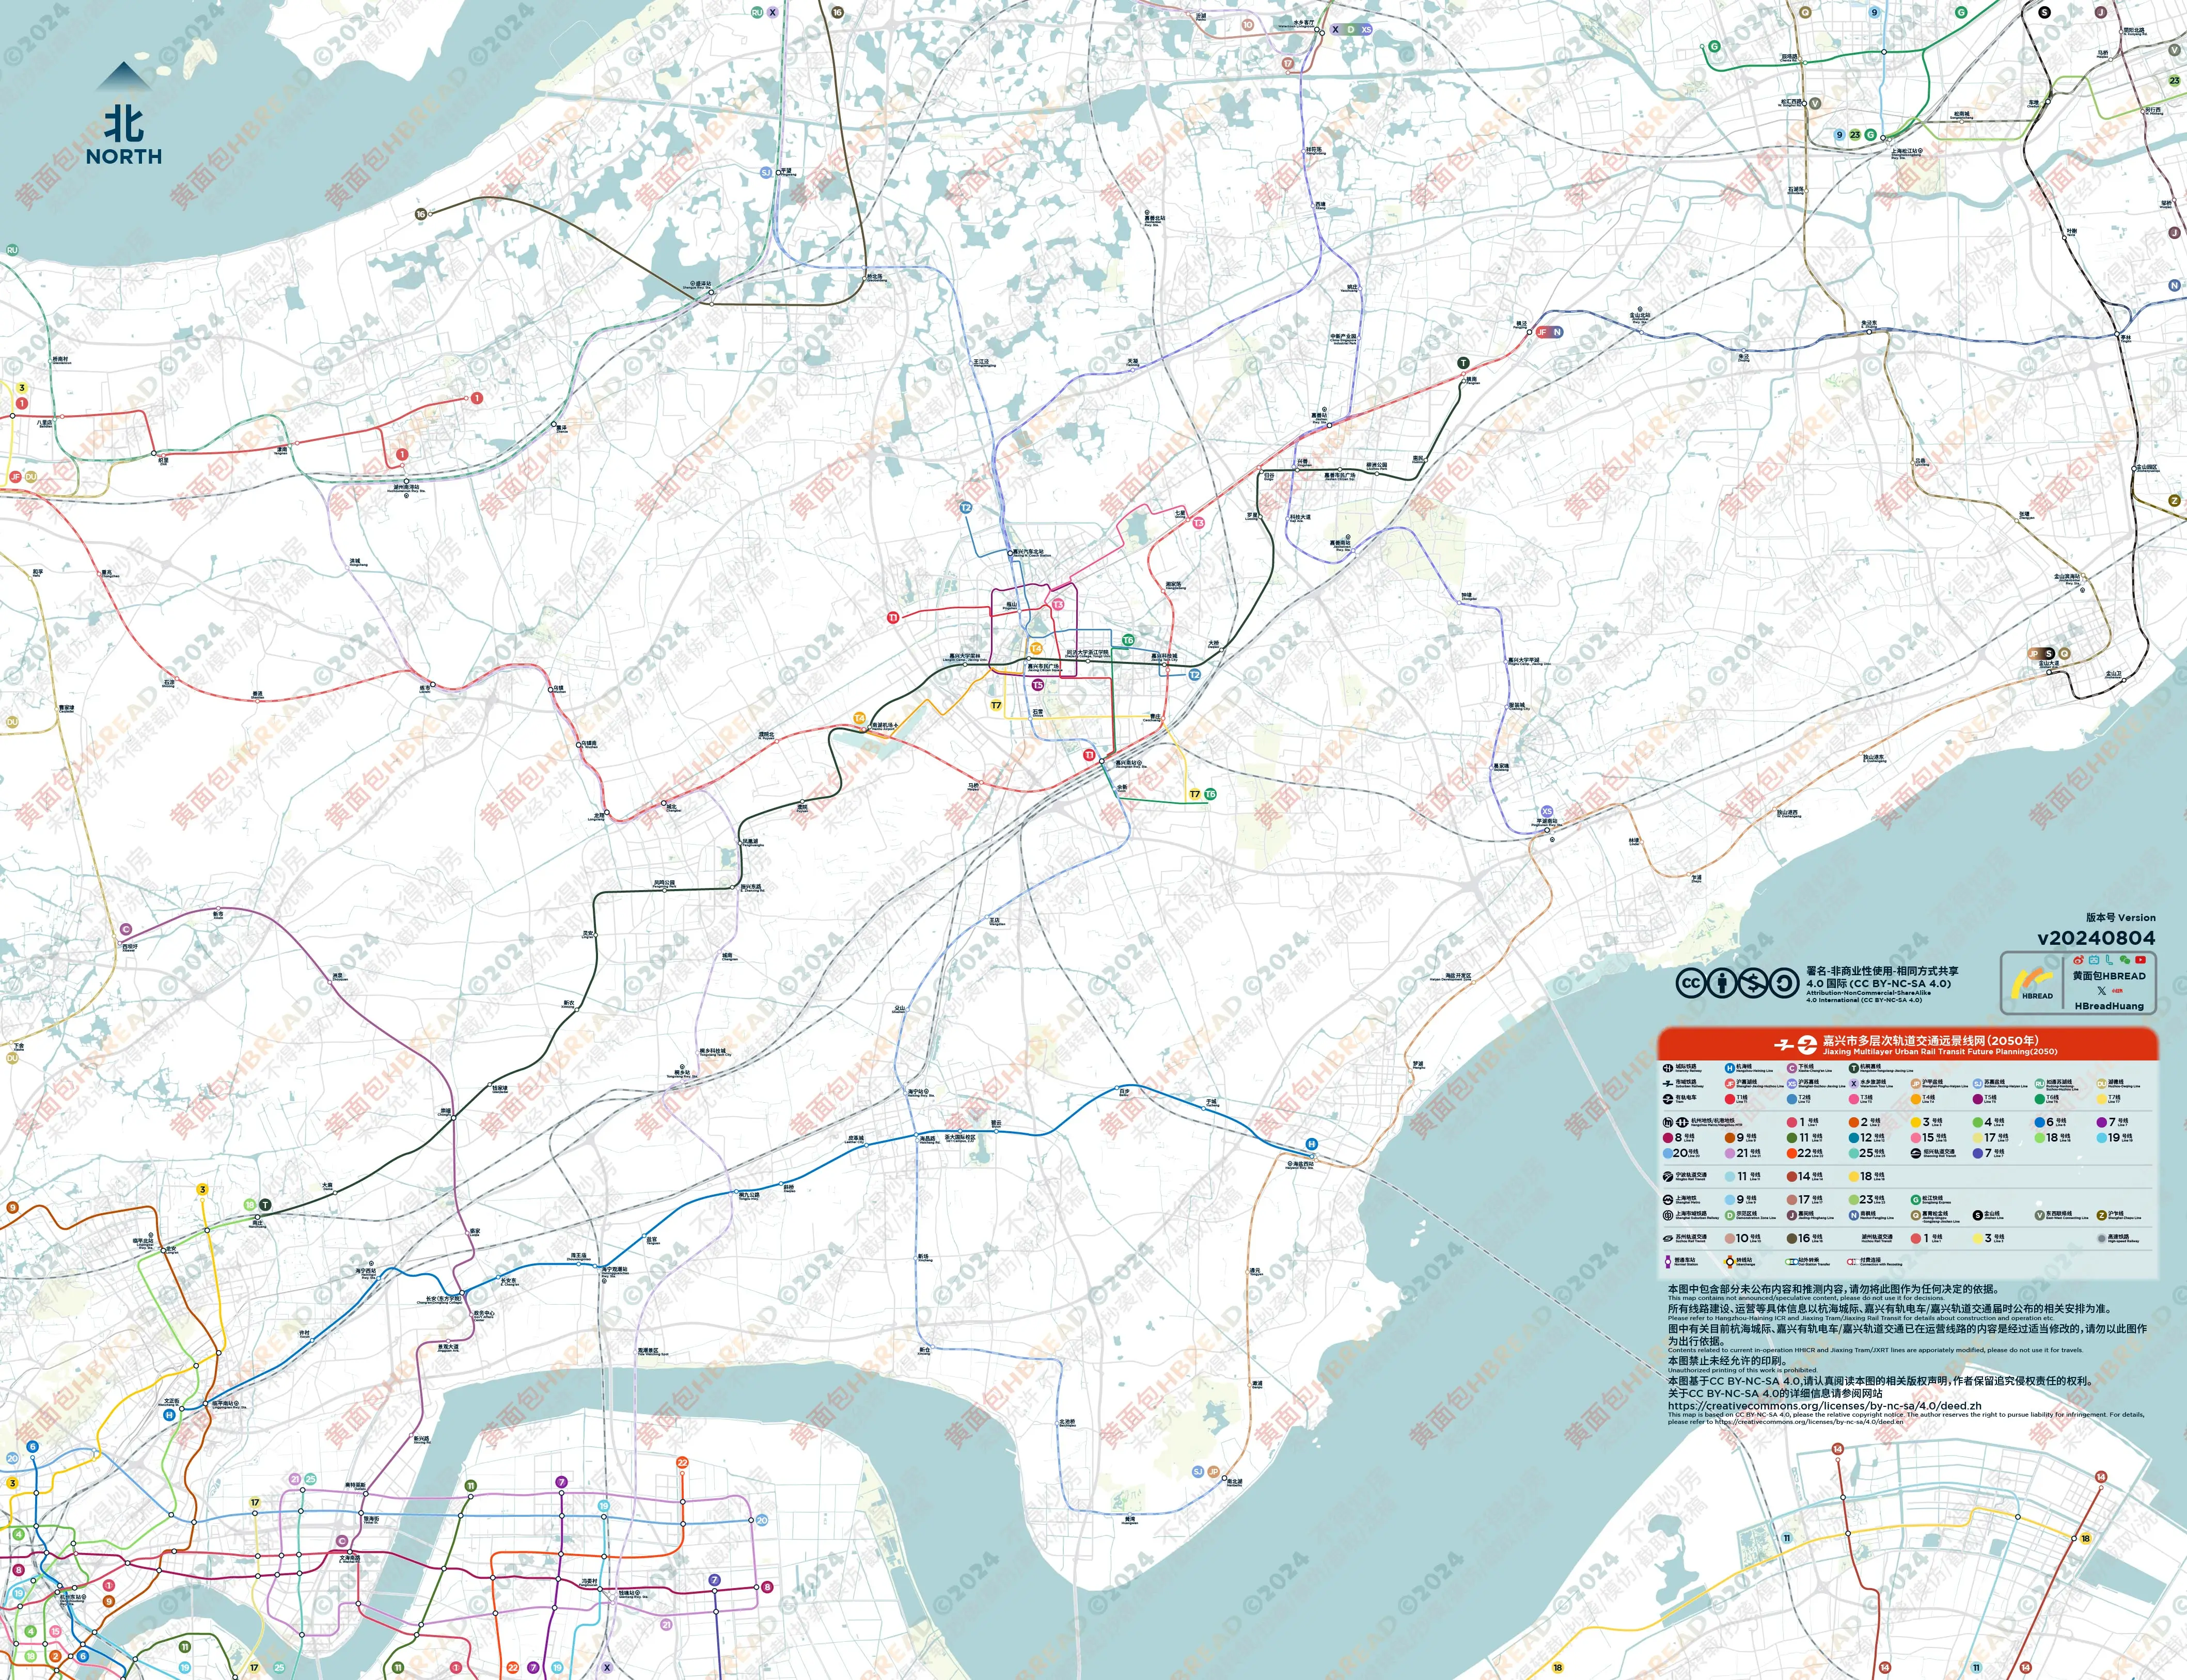Click the Intercity Railway icon in legend
2187x1680 pixels.
click(x=1668, y=1068)
